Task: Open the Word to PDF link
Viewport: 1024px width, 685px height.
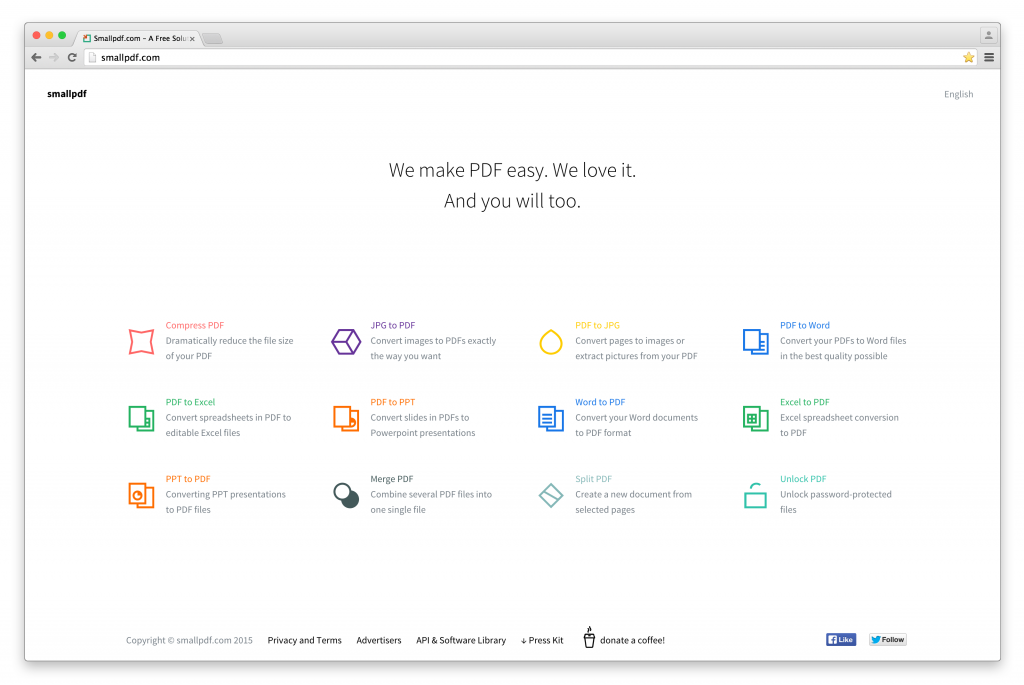Action: coord(600,402)
